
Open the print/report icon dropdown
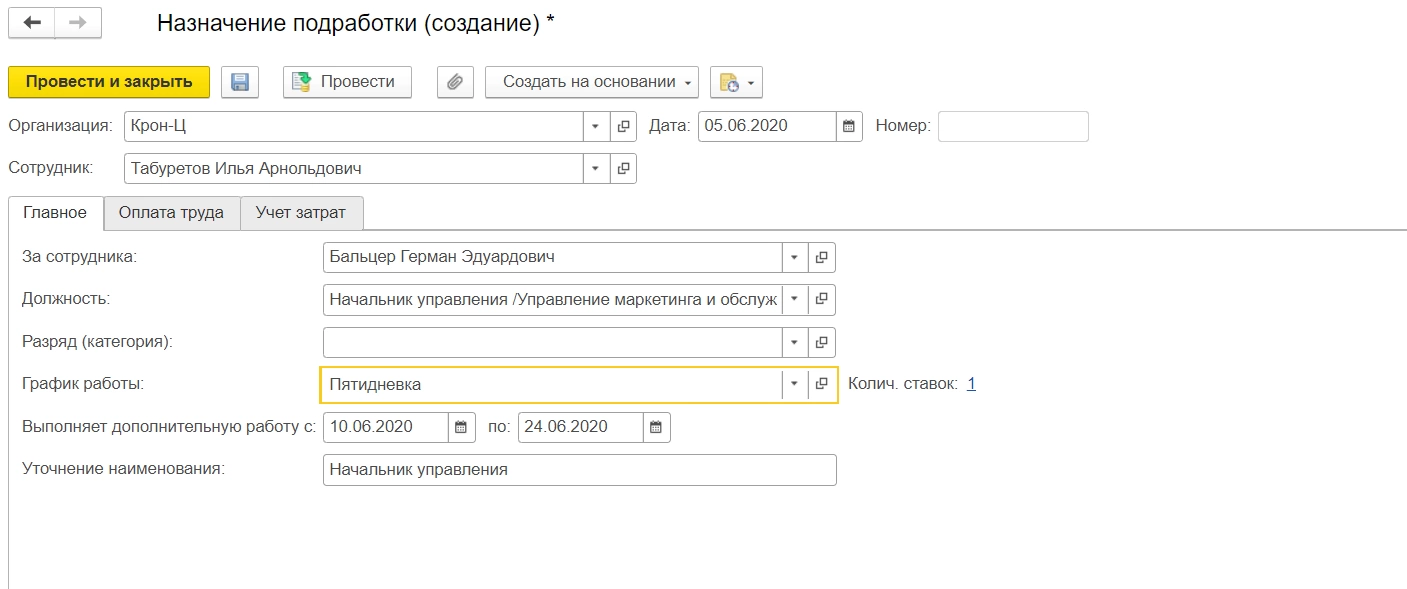coord(736,82)
